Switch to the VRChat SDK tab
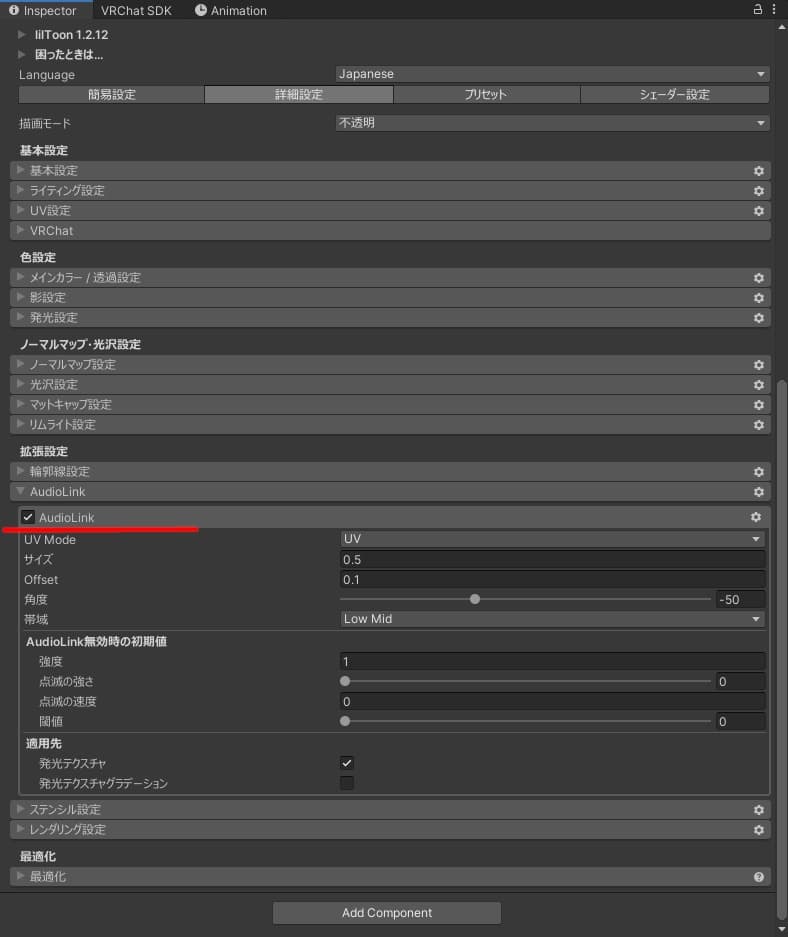 pyautogui.click(x=136, y=10)
